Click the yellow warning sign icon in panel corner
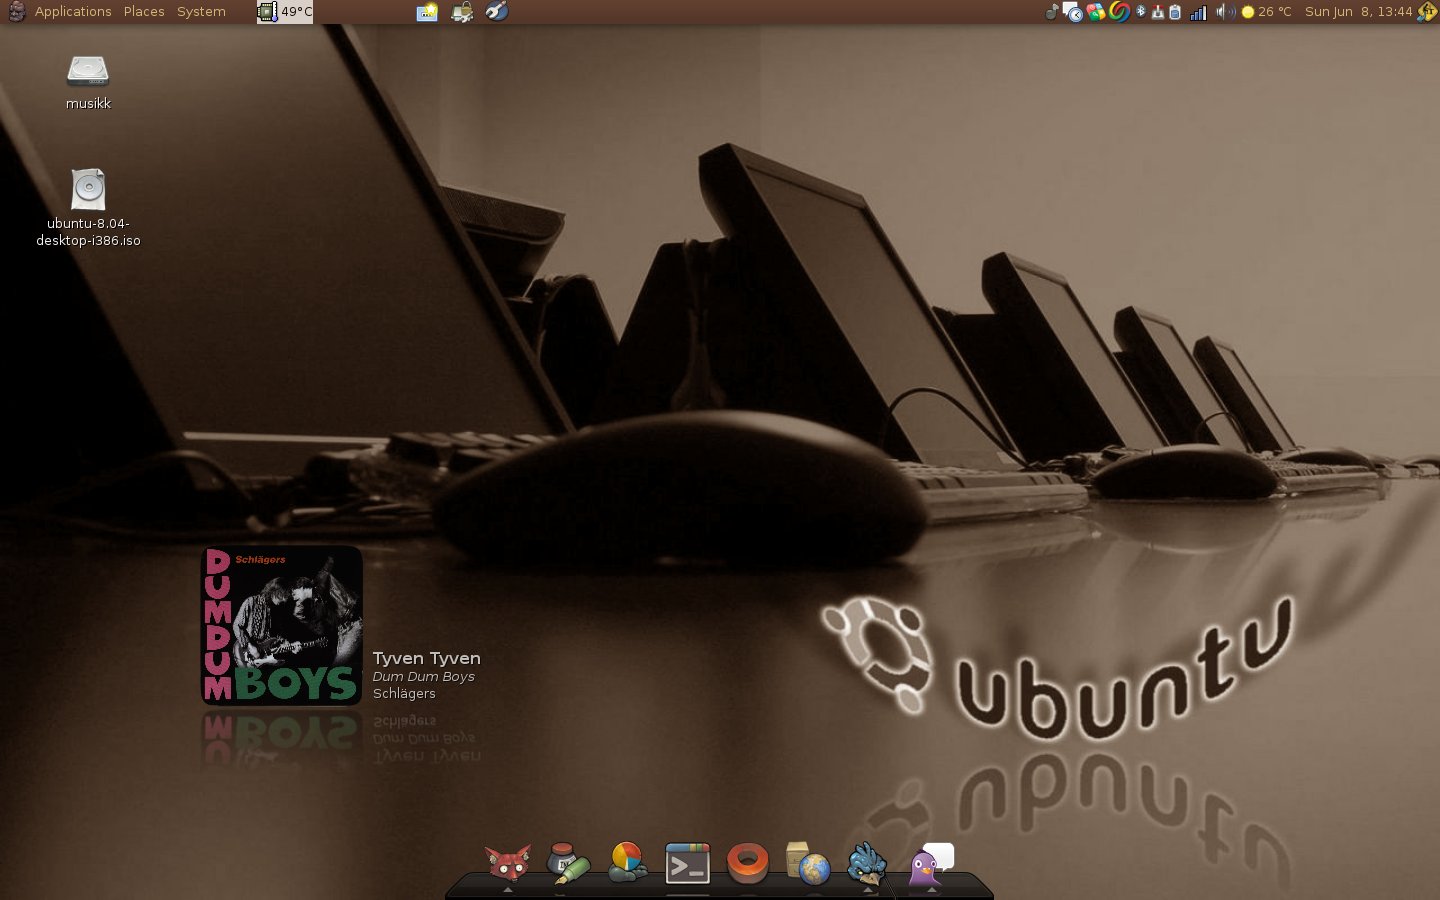1440x900 pixels. click(x=1428, y=12)
